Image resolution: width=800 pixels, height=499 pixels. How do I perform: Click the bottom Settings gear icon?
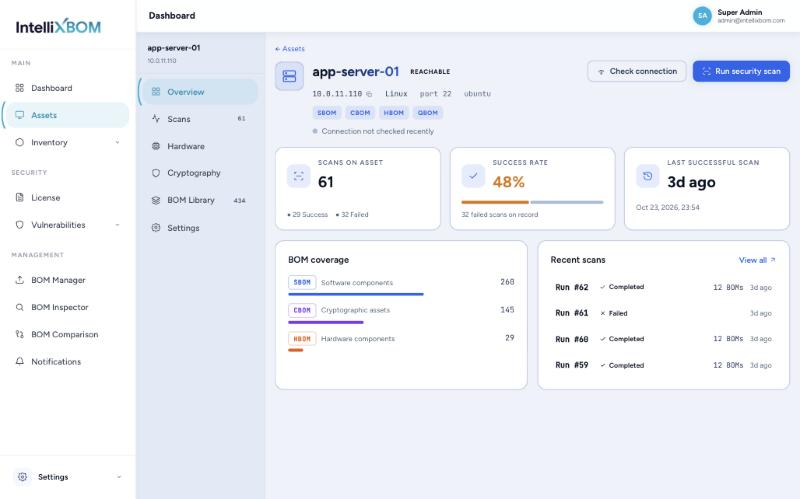[22, 477]
